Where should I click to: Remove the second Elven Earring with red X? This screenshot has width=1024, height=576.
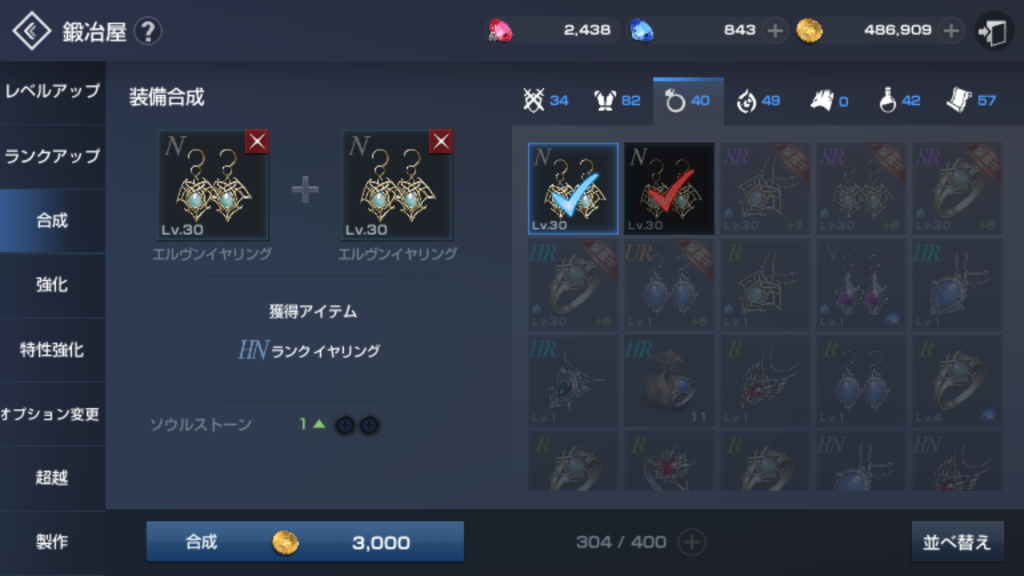(x=441, y=141)
